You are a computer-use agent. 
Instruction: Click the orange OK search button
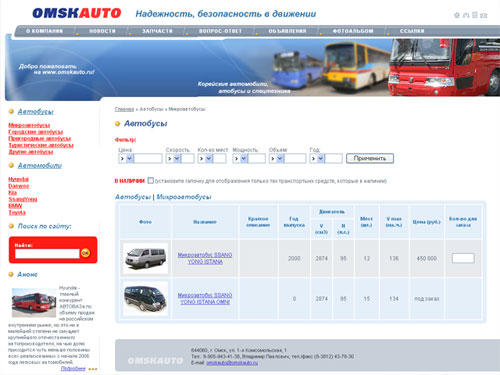pos(86,253)
